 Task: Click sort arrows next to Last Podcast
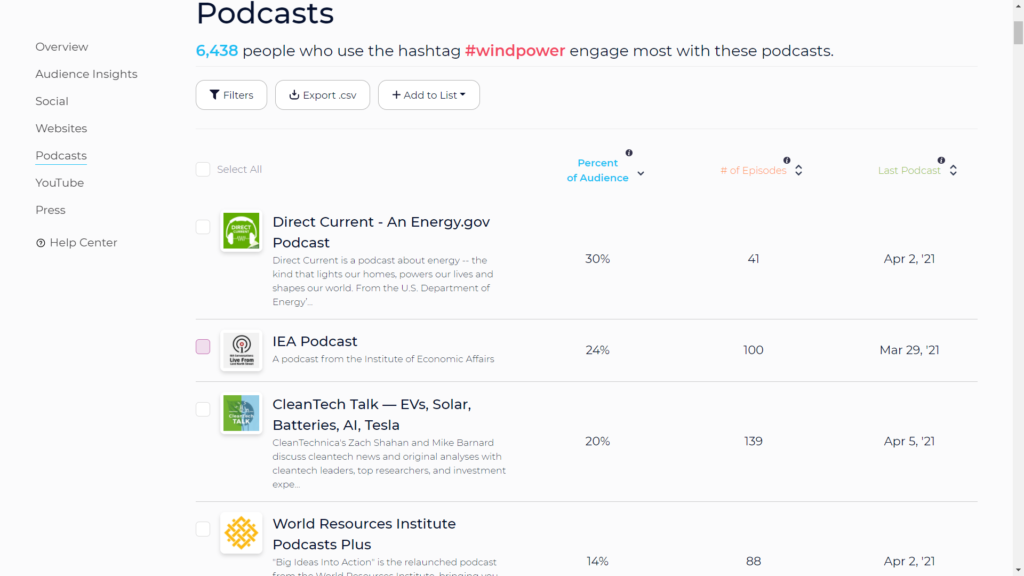click(953, 170)
